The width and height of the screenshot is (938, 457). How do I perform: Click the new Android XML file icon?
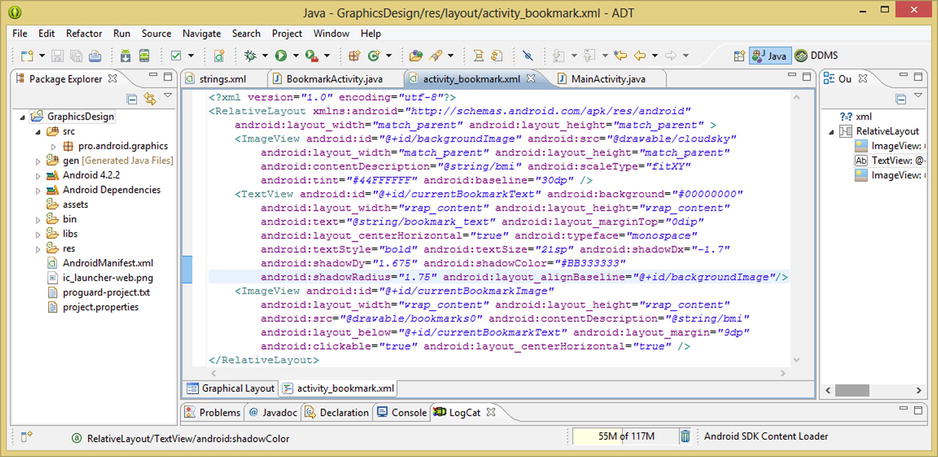[x=219, y=56]
